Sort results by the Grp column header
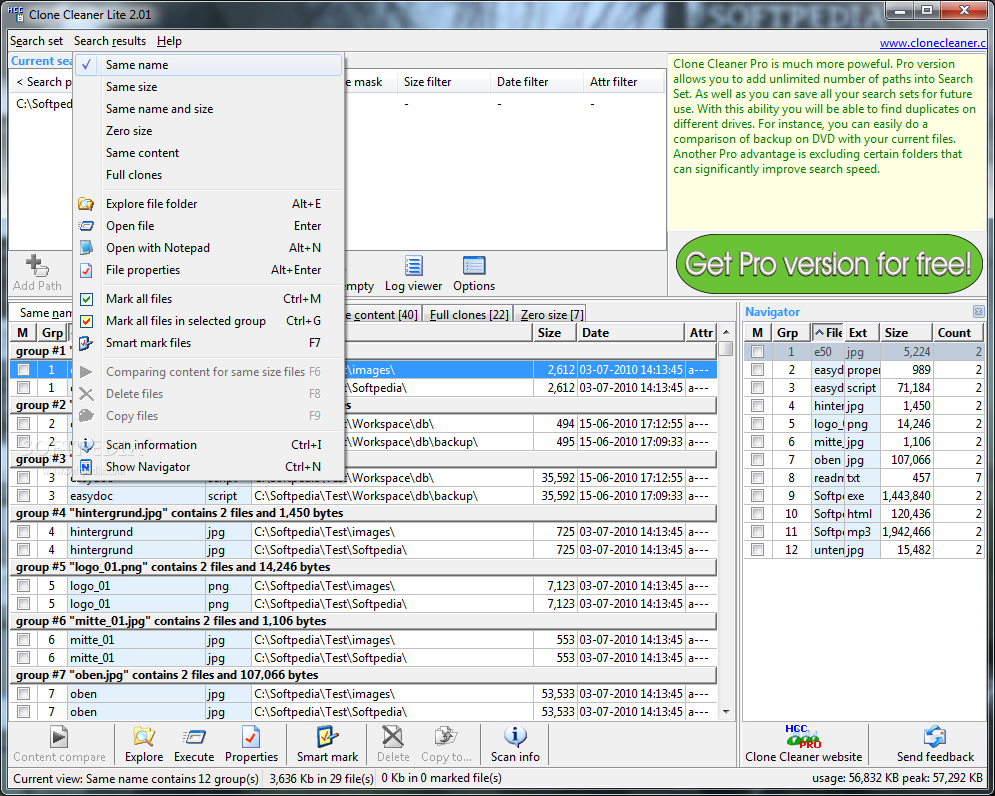Viewport: 995px width, 796px height. pyautogui.click(x=52, y=333)
